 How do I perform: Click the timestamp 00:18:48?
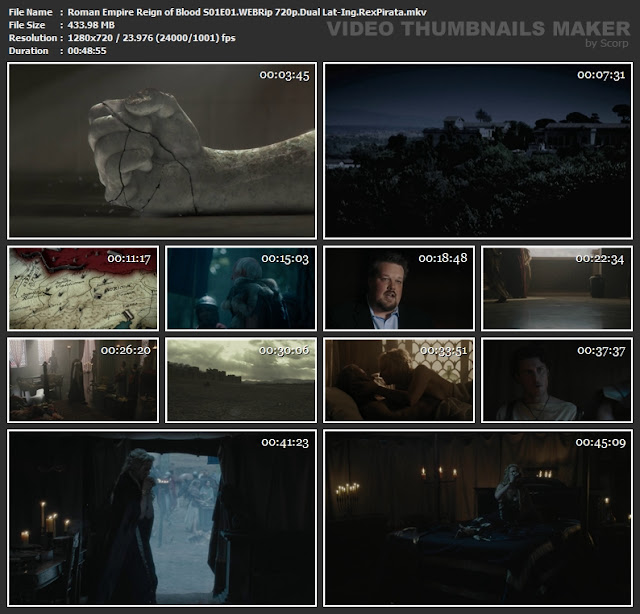(x=443, y=258)
